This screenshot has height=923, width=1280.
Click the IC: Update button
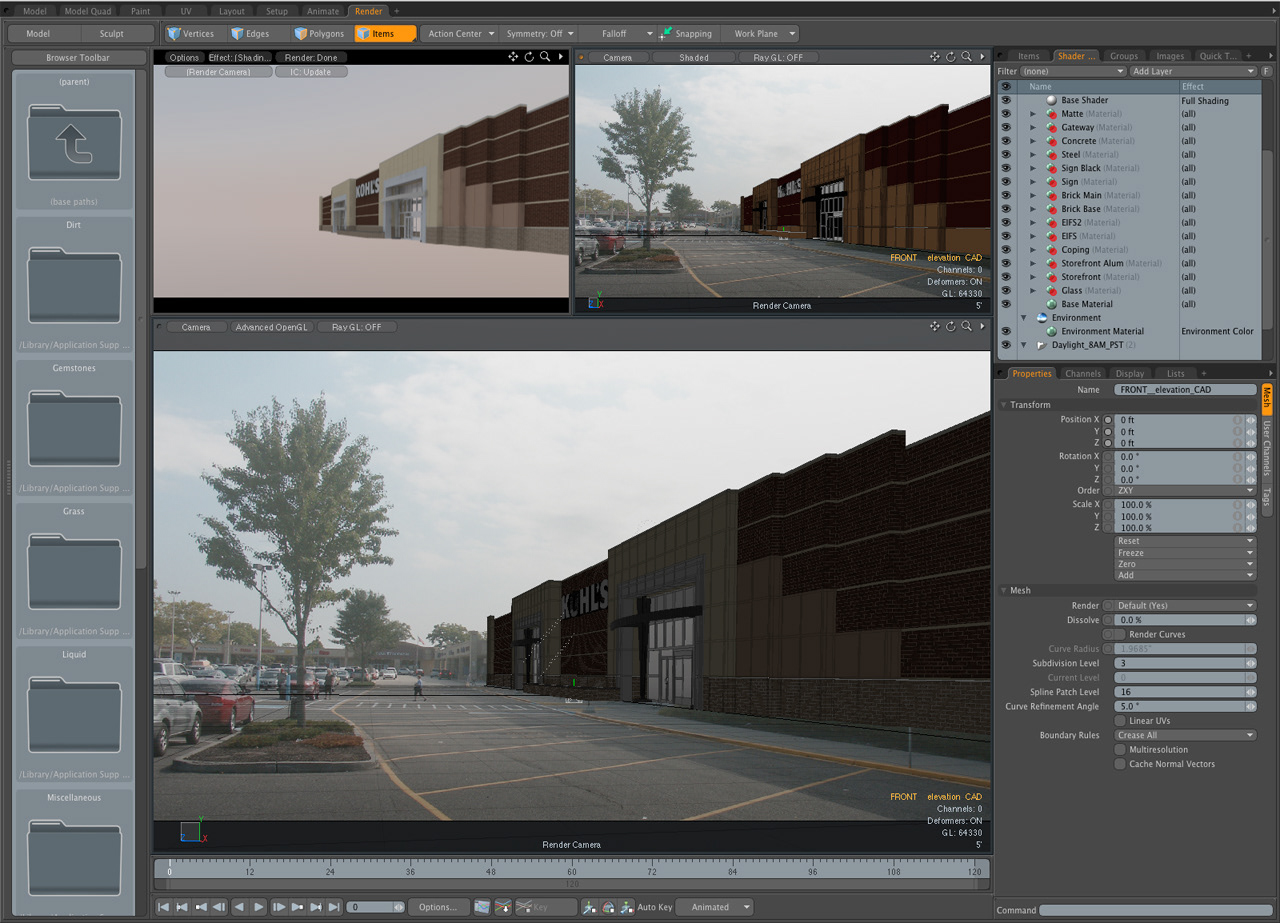pyautogui.click(x=311, y=72)
